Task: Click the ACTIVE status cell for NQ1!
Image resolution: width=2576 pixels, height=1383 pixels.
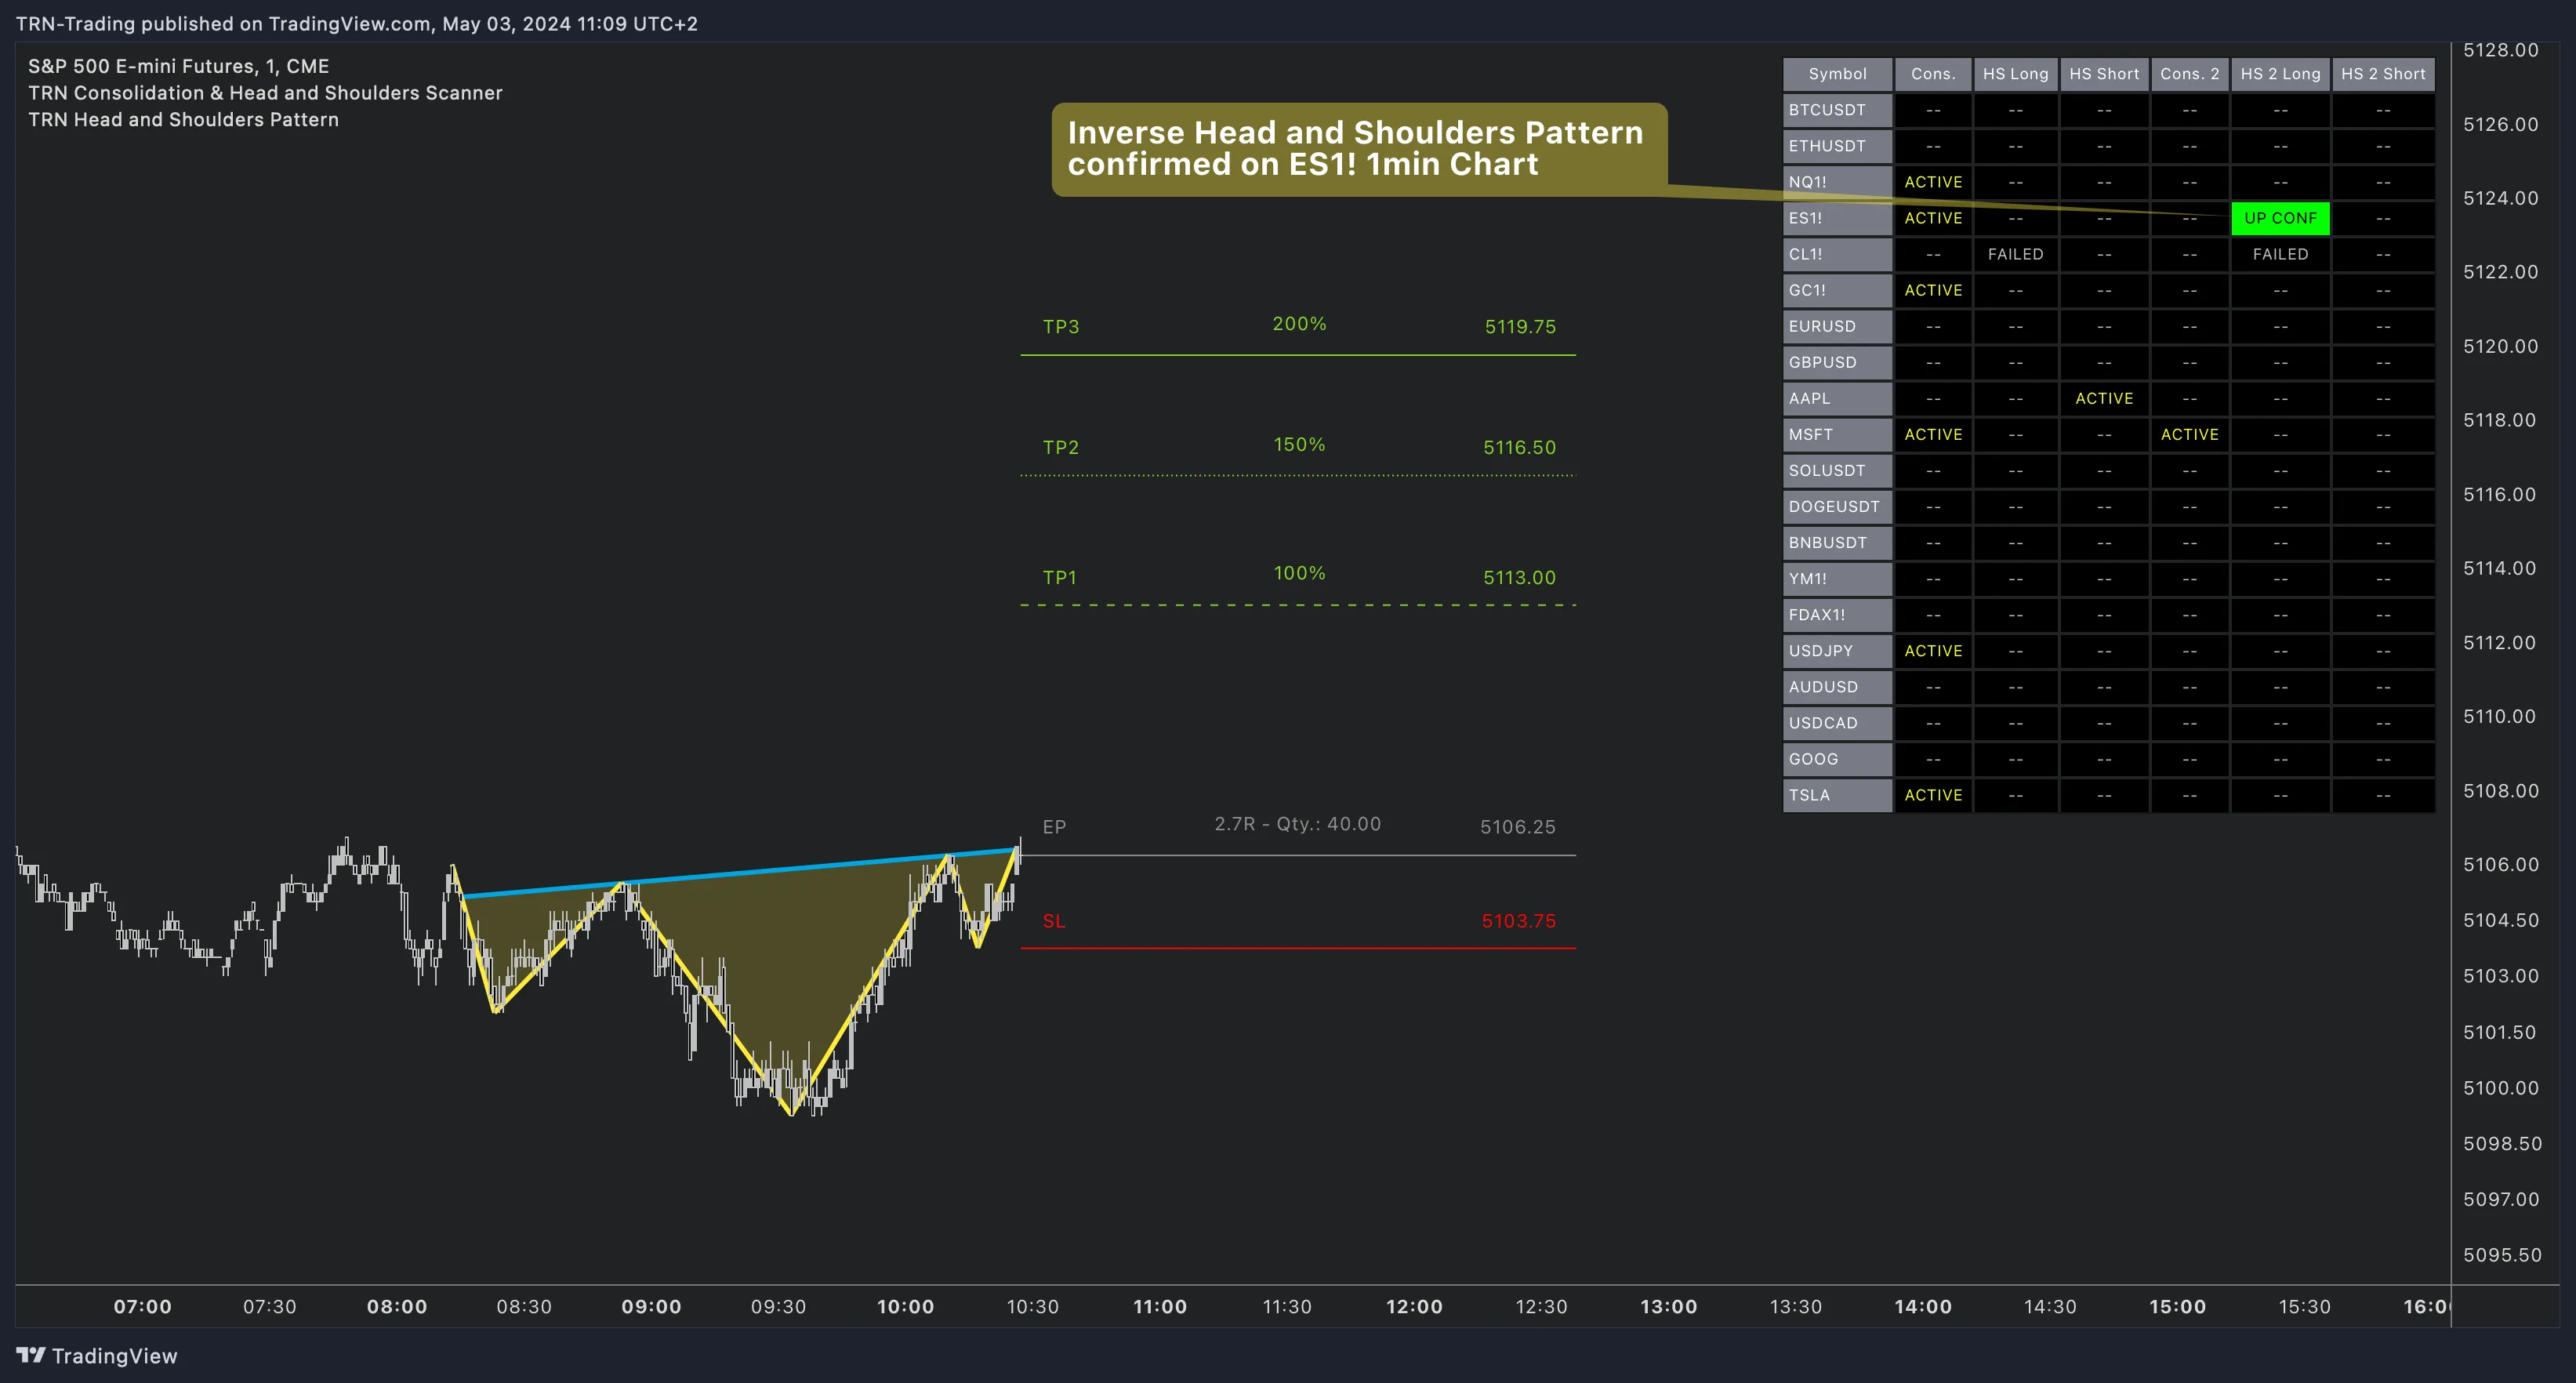Action: tap(1933, 182)
